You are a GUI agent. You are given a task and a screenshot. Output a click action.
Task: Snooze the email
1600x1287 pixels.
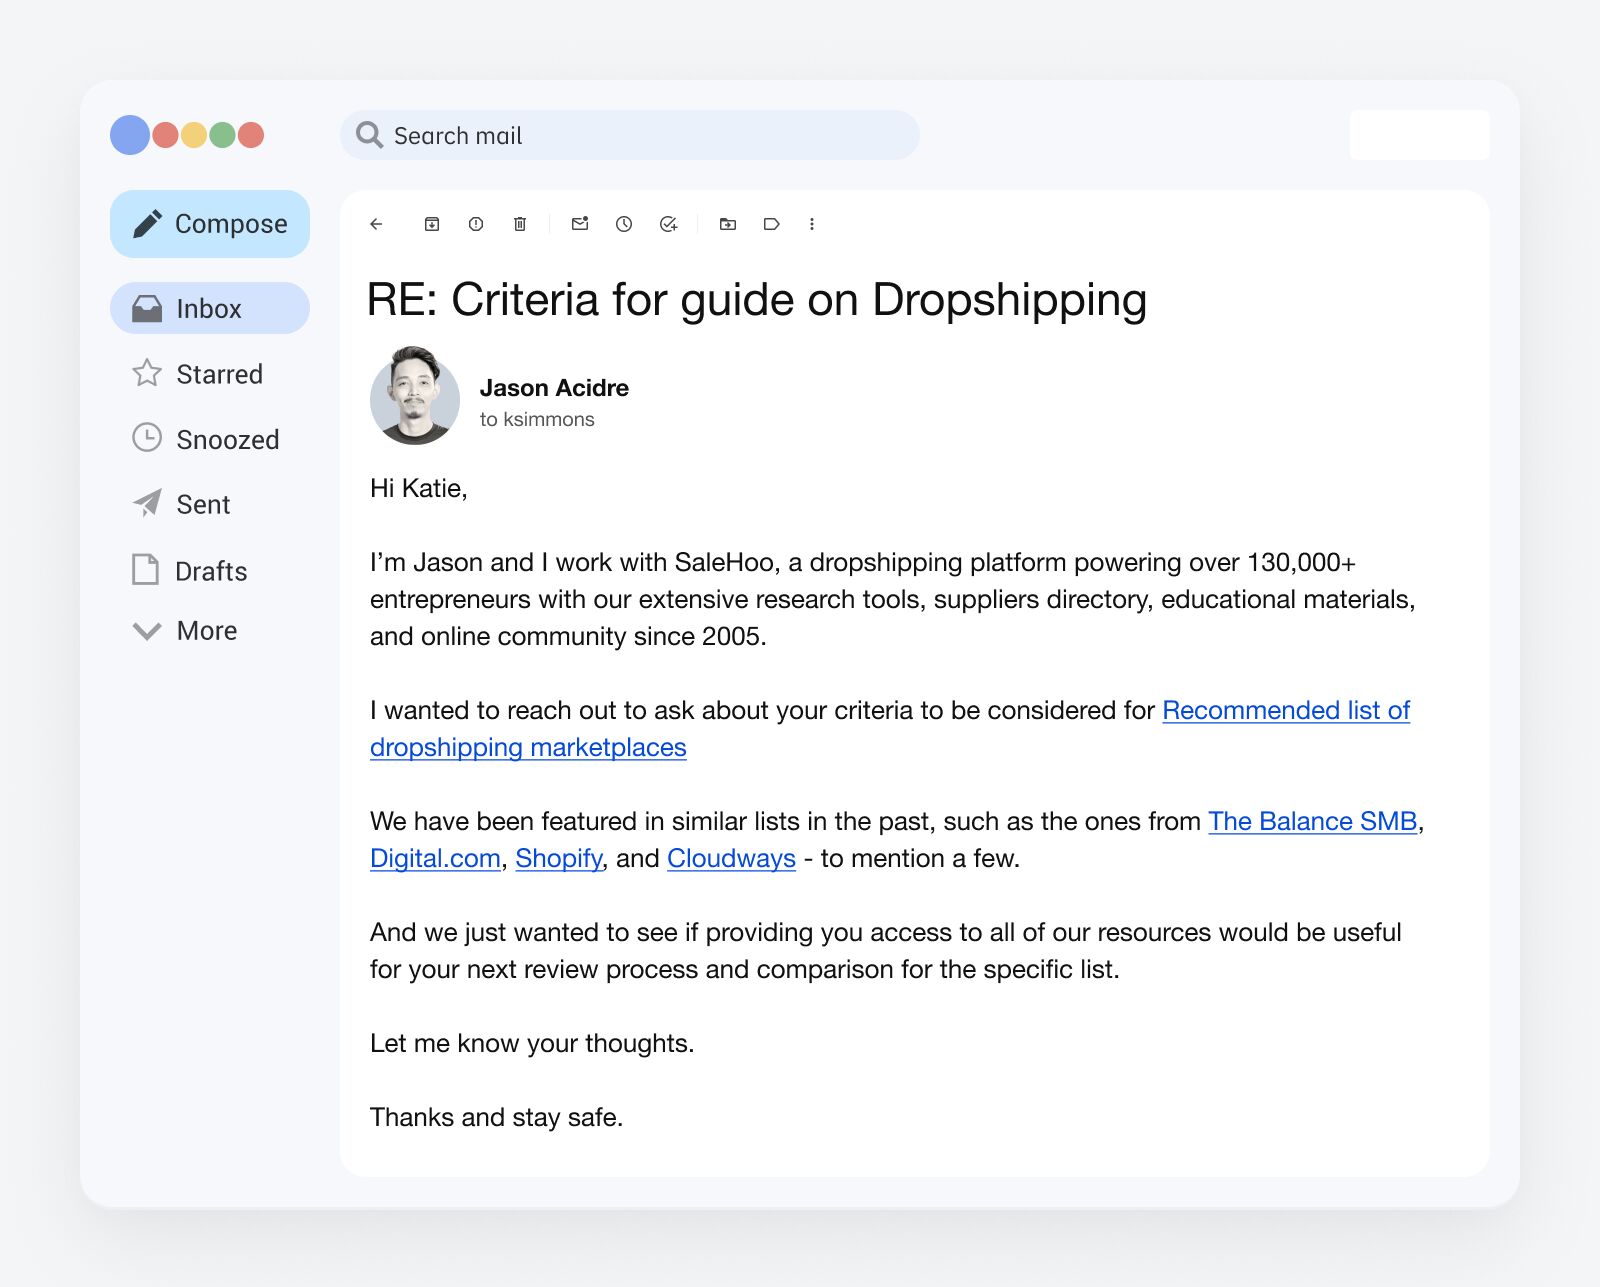point(624,224)
